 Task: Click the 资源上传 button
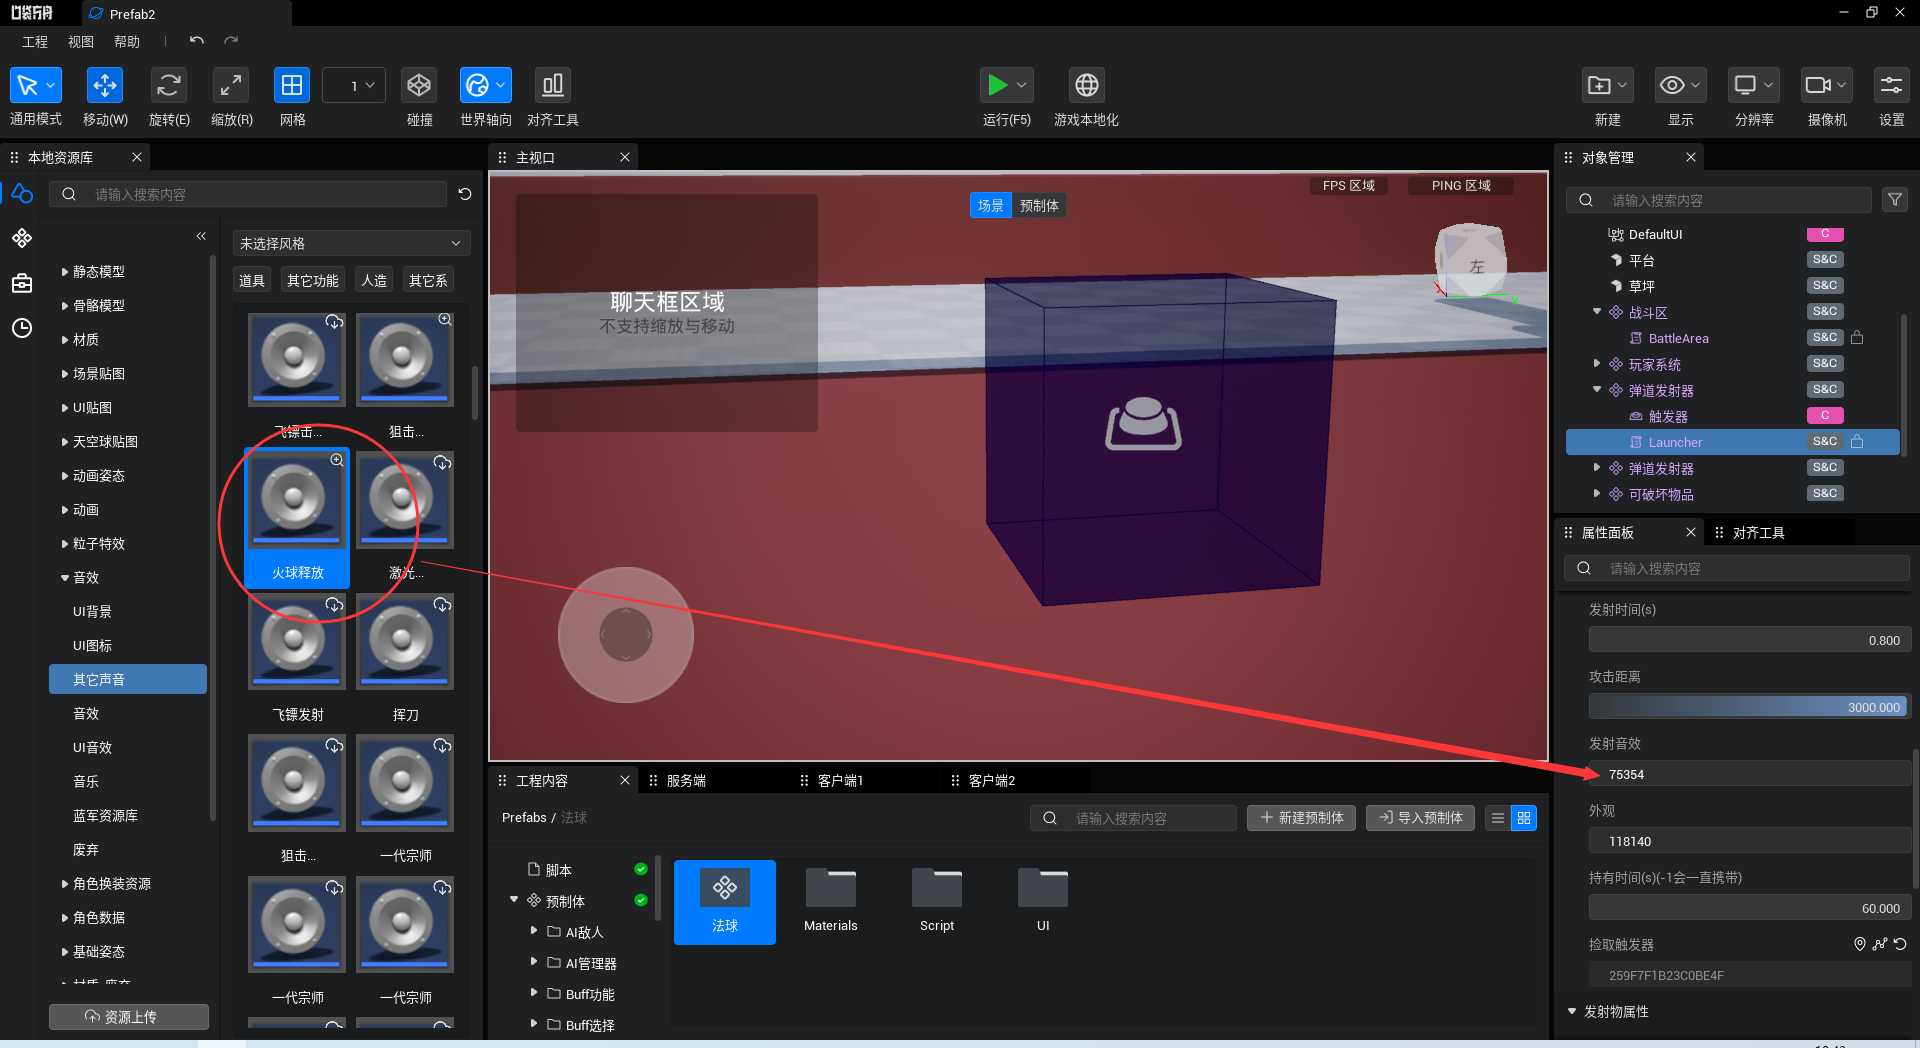coord(129,1016)
